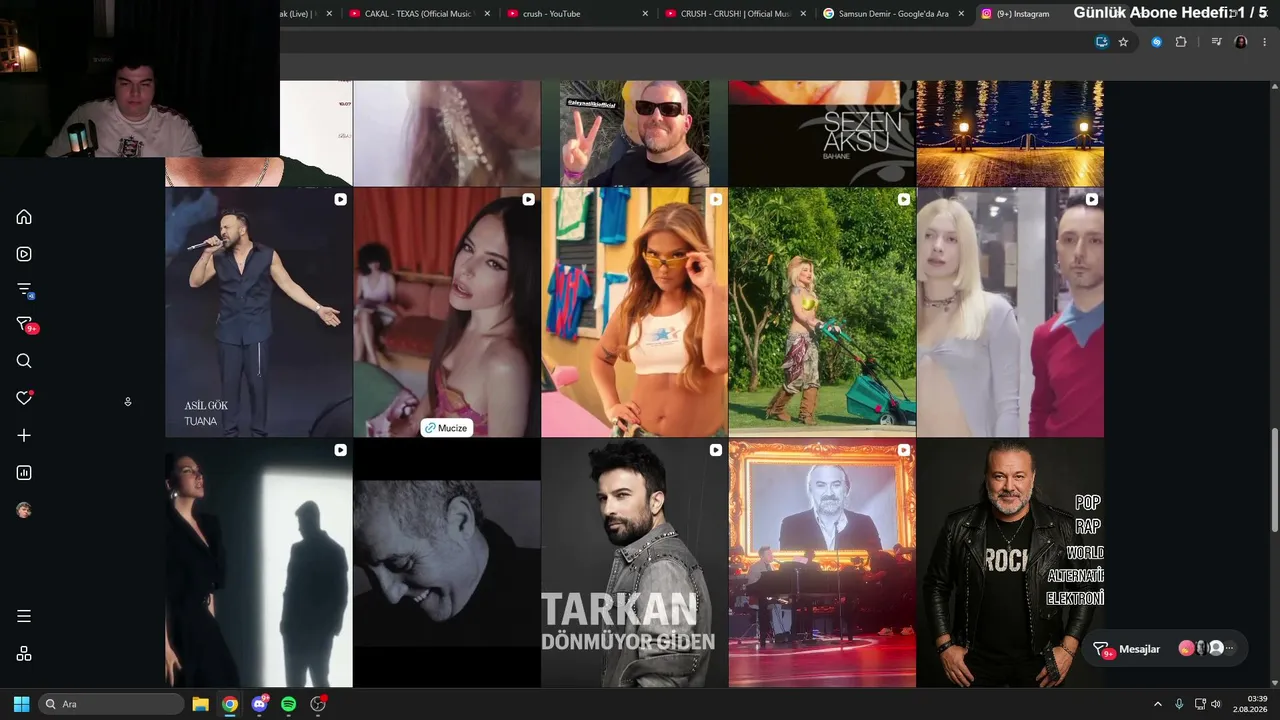Open the dashboard chart icon in sidebar
The image size is (1280, 720).
coord(24,473)
